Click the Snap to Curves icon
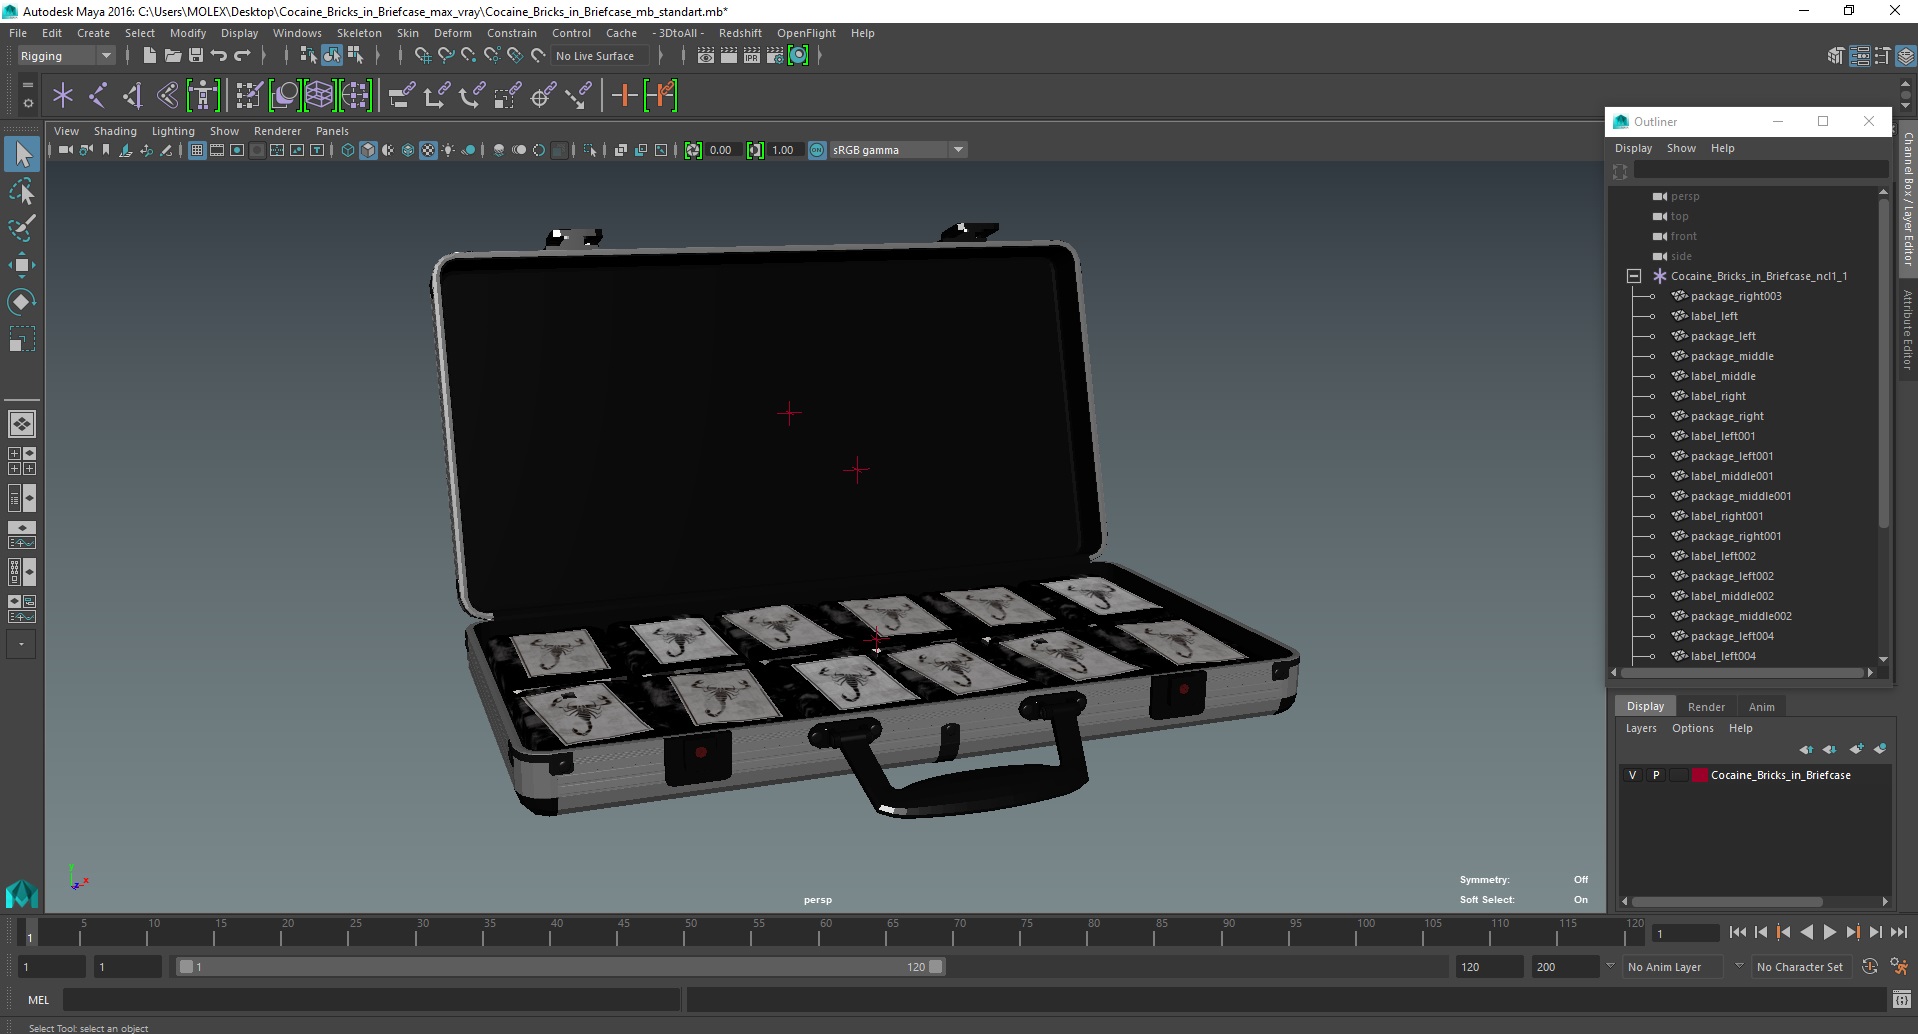Viewport: 1918px width, 1034px height. click(x=446, y=56)
